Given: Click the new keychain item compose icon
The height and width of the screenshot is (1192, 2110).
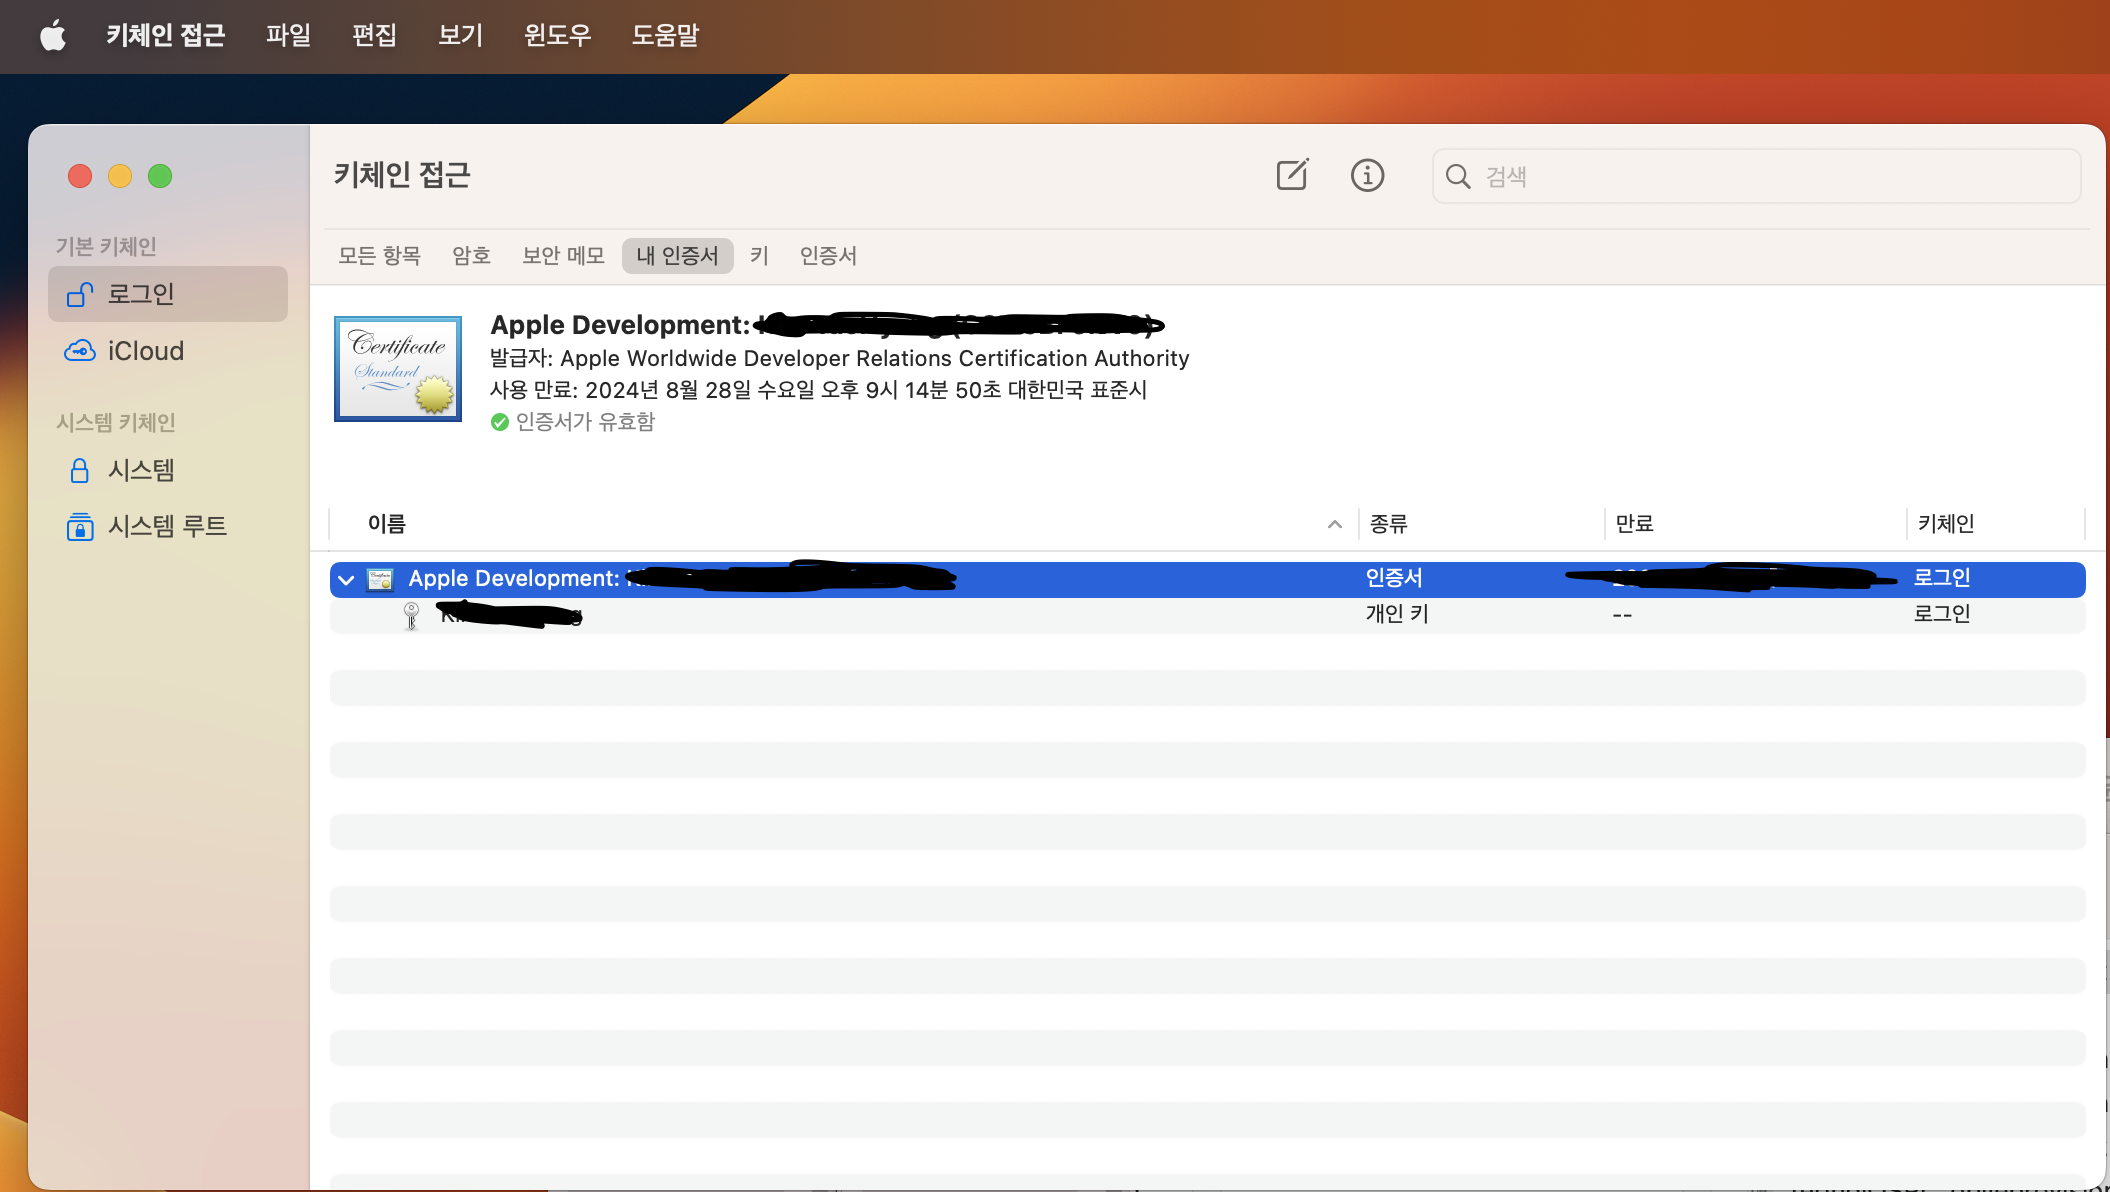Looking at the screenshot, I should (1292, 175).
